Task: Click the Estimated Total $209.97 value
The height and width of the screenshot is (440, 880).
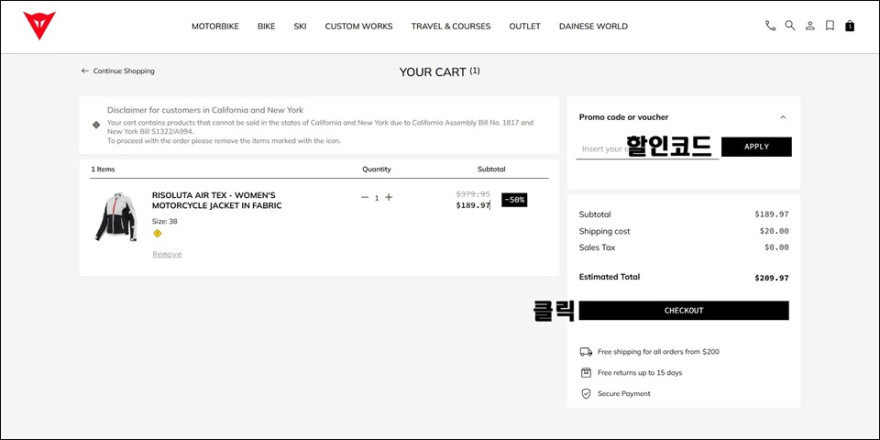Action: coord(772,278)
